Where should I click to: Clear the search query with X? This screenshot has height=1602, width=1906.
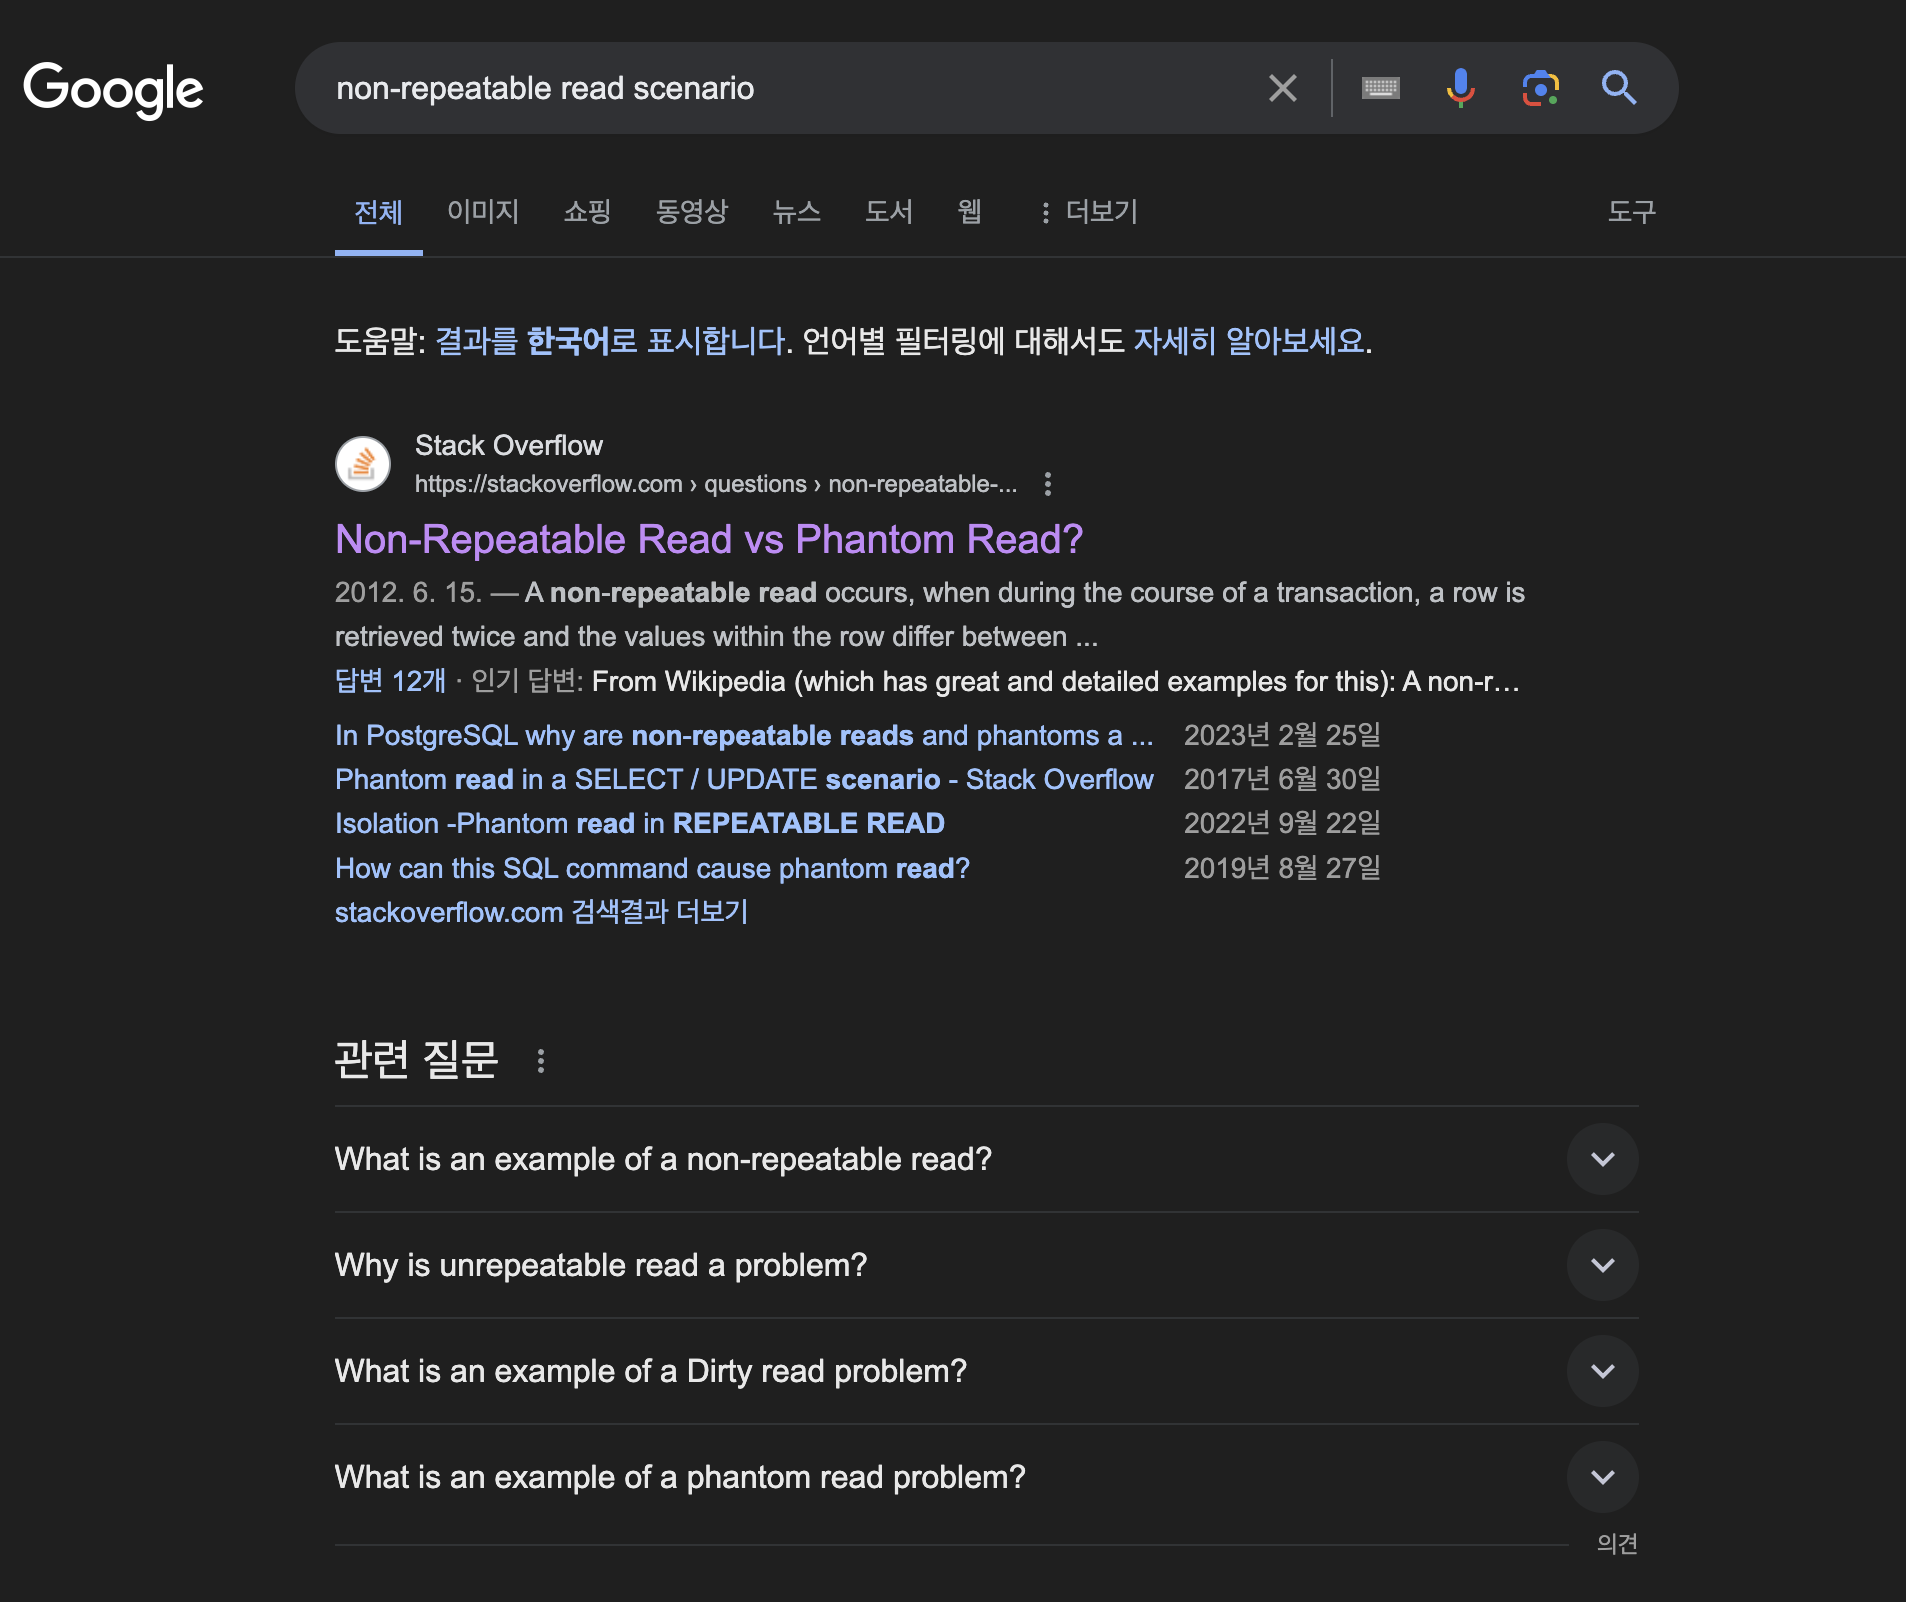[x=1282, y=88]
